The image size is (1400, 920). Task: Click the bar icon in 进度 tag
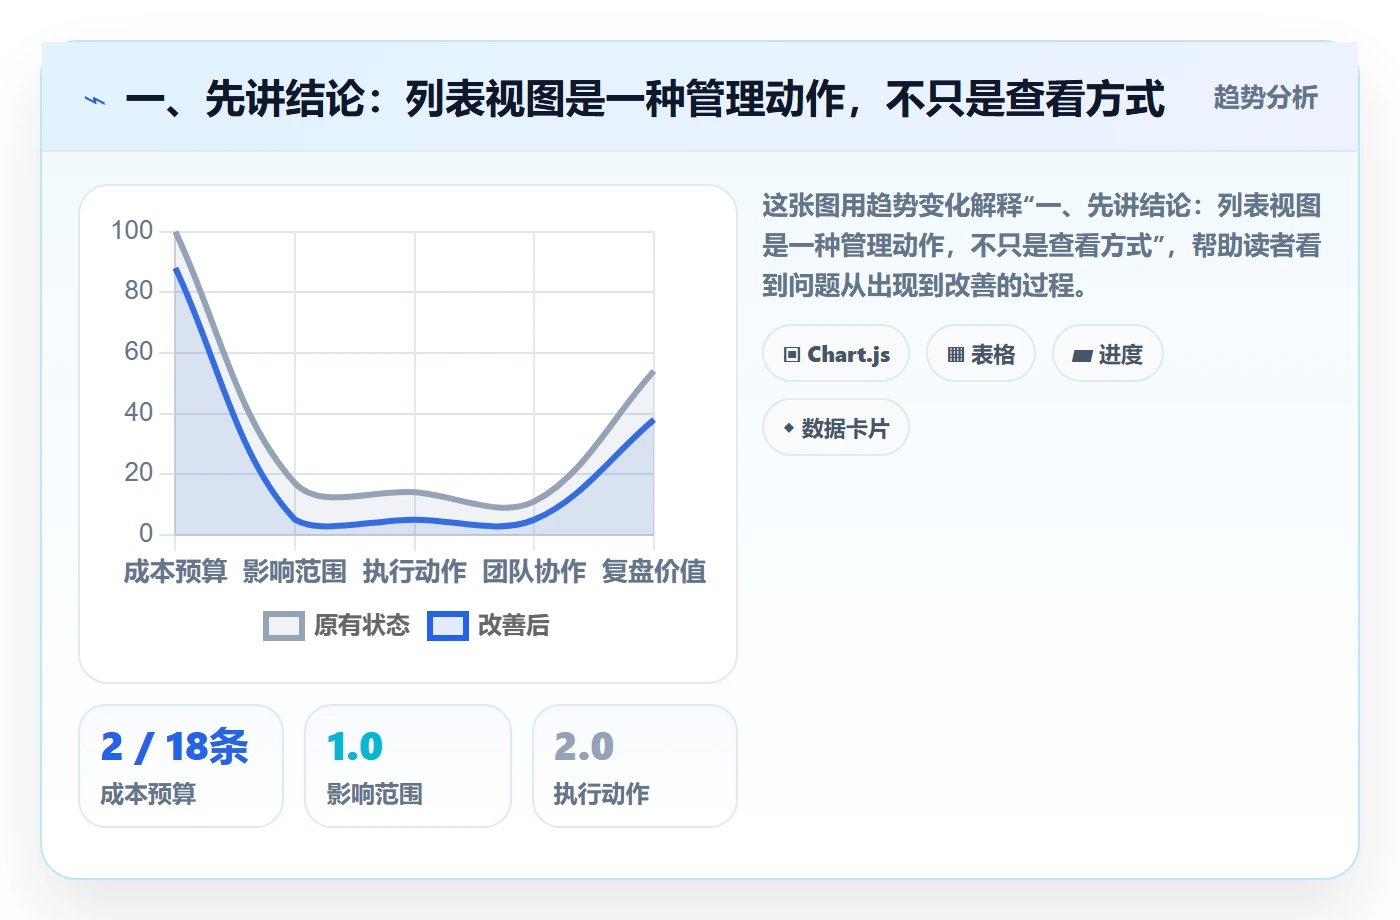pyautogui.click(x=1082, y=355)
